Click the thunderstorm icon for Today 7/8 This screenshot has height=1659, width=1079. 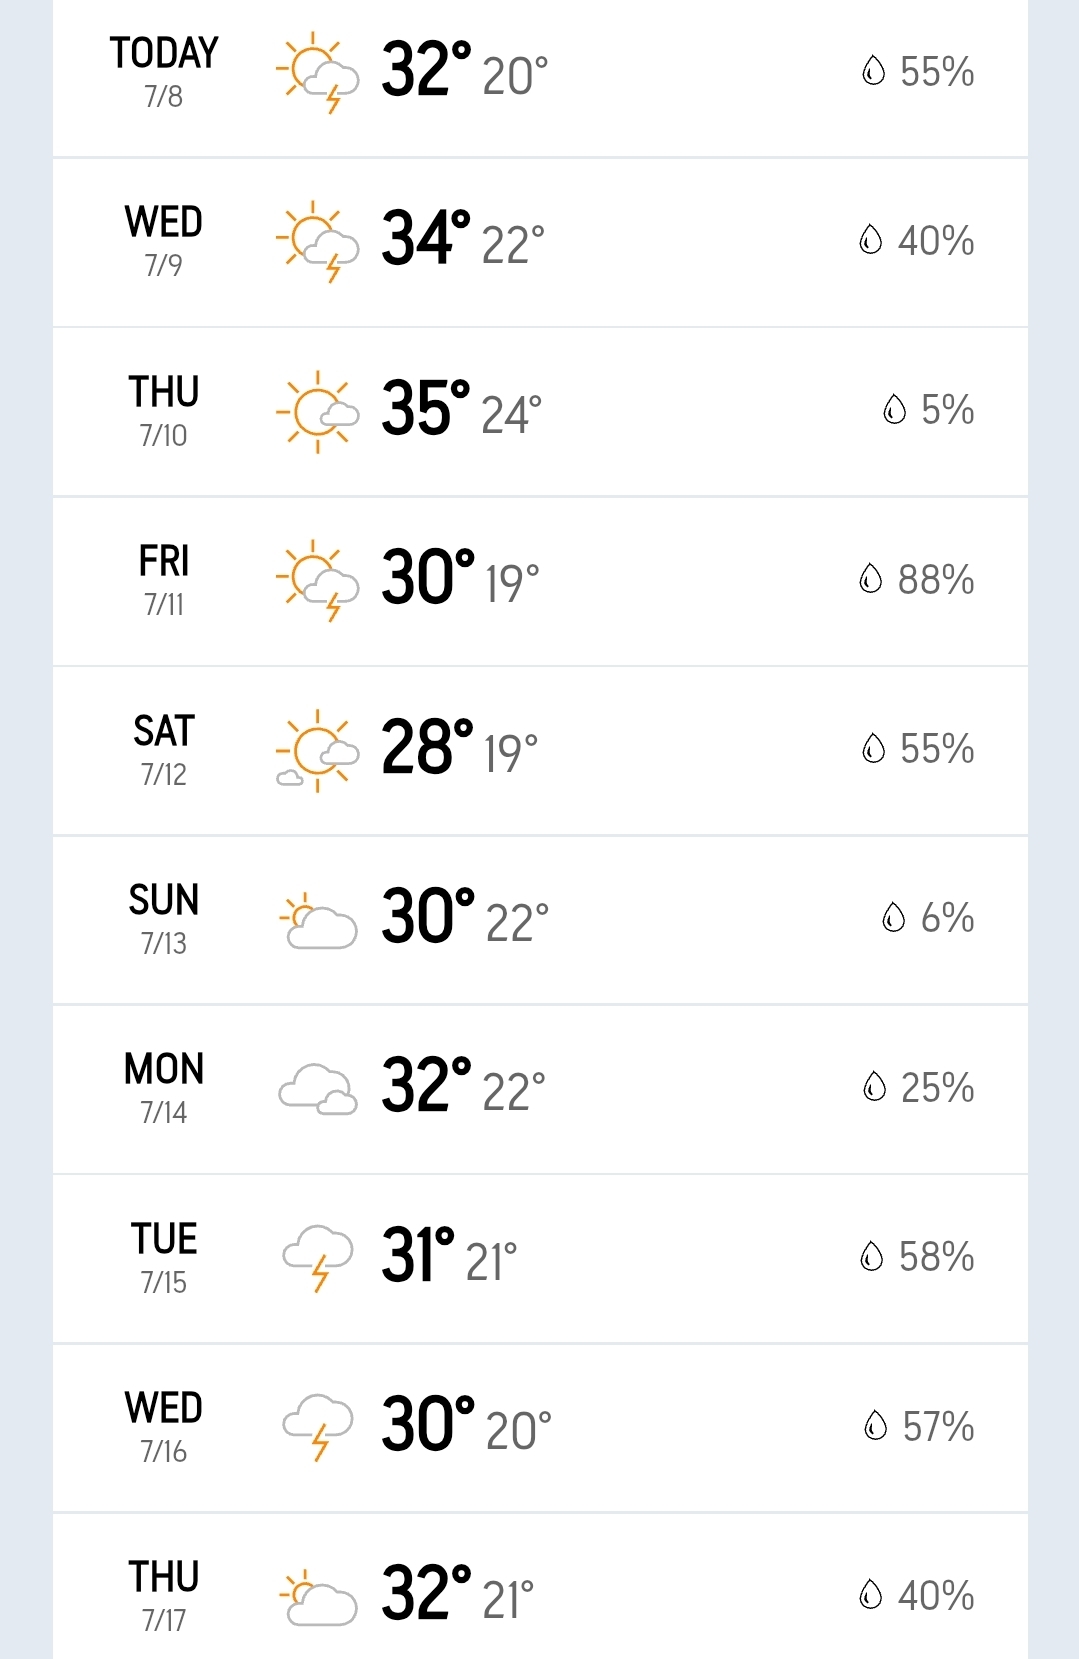tap(318, 72)
